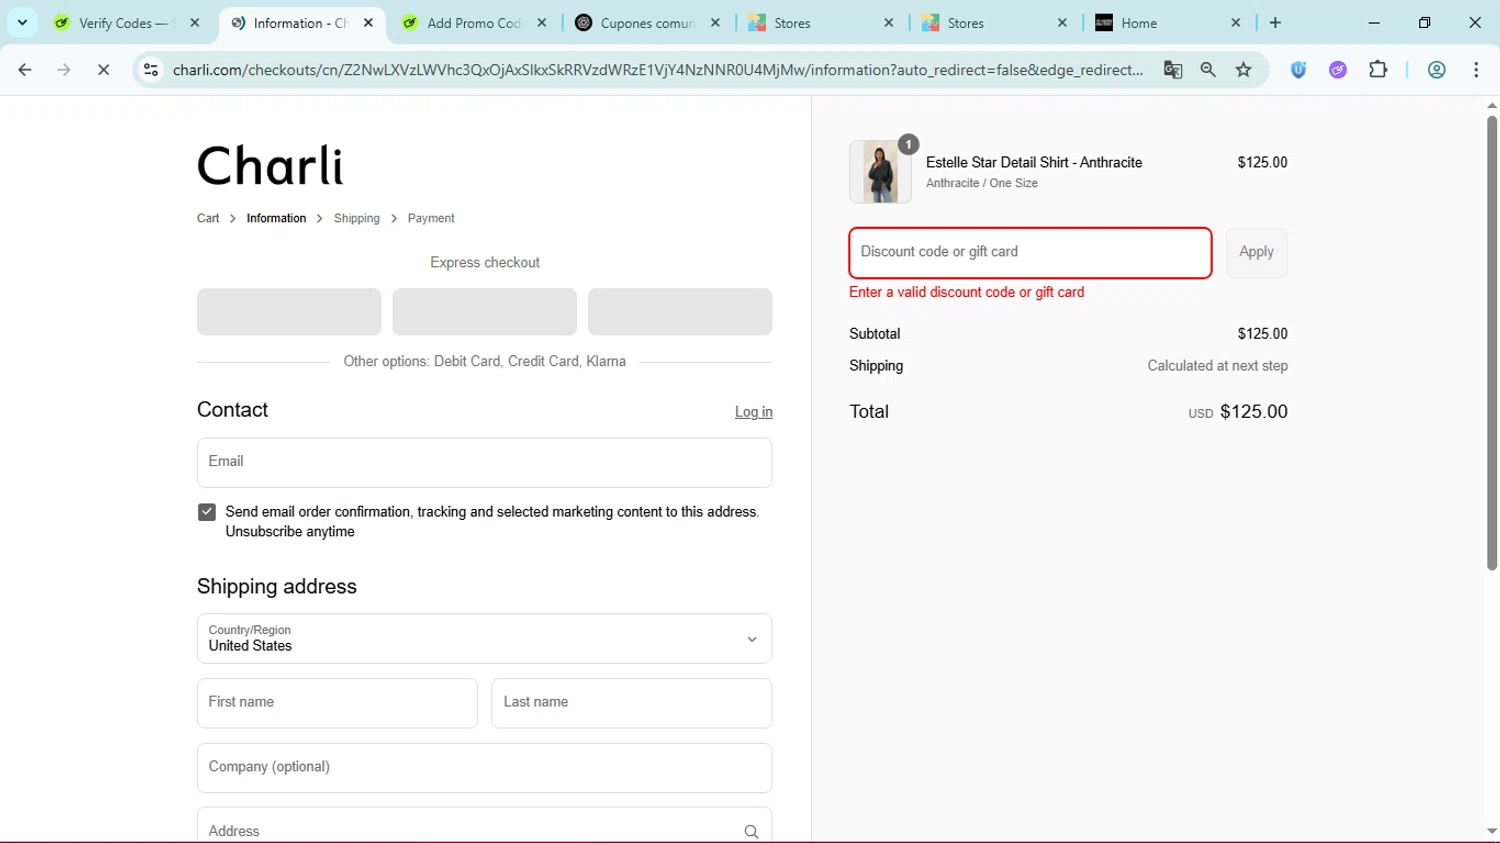Image resolution: width=1500 pixels, height=843 pixels.
Task: Uncheck the email marketing consent checkbox
Action: (x=207, y=512)
